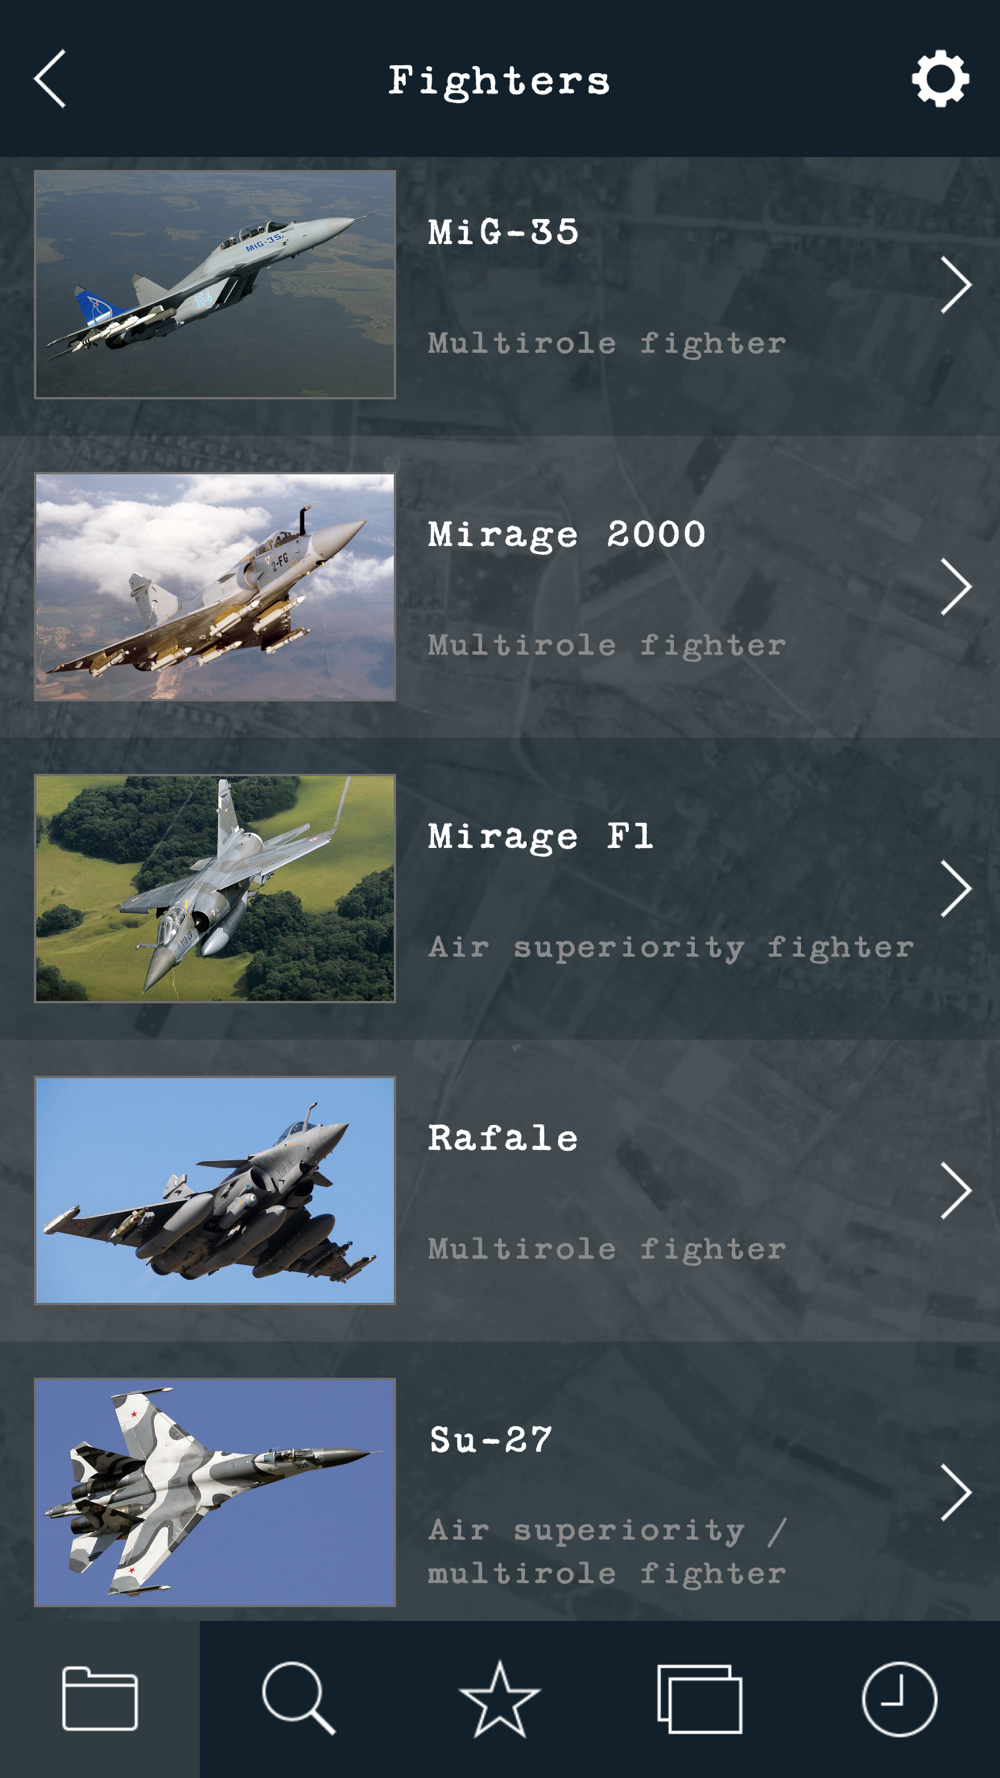Open history with the clock icon

coord(899,1698)
